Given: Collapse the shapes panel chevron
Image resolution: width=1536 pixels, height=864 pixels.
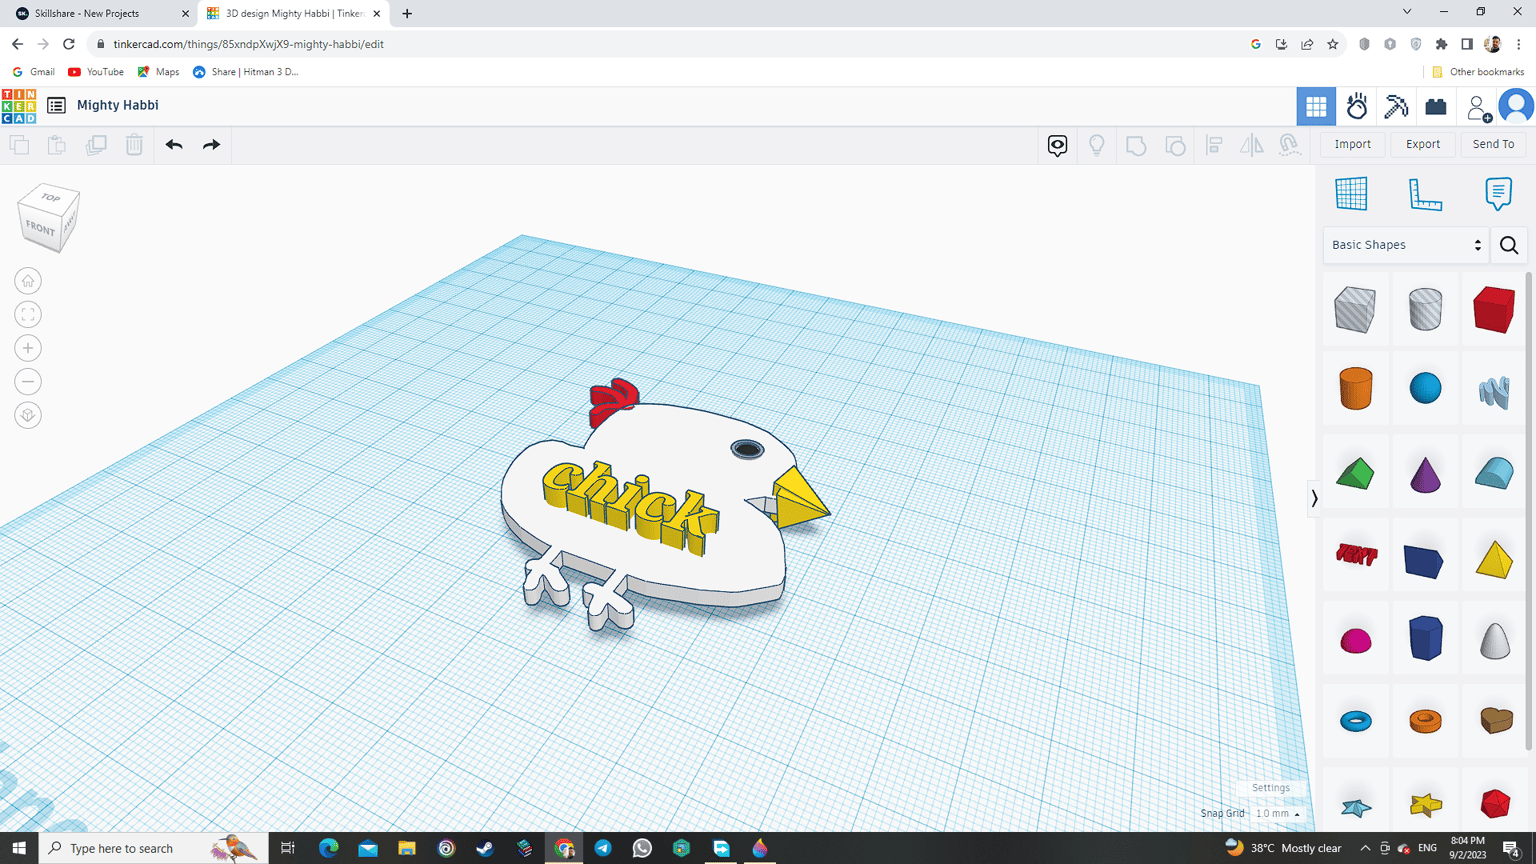Looking at the screenshot, I should click(x=1314, y=498).
